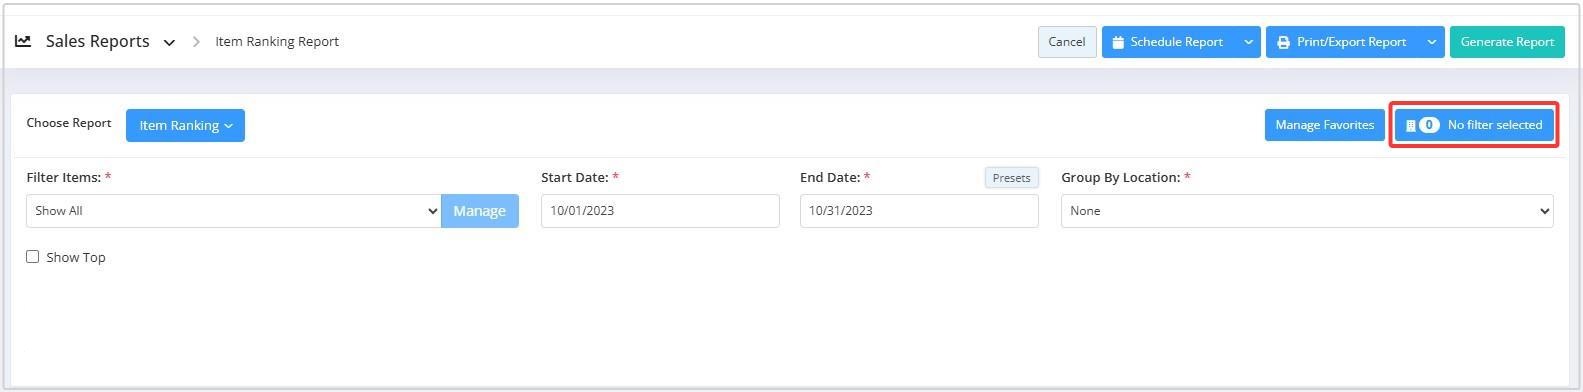Click the End Date input field

point(919,211)
